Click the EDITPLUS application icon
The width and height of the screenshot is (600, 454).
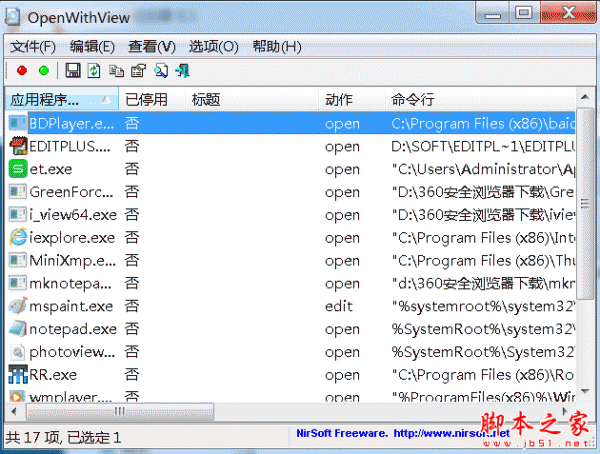18,146
